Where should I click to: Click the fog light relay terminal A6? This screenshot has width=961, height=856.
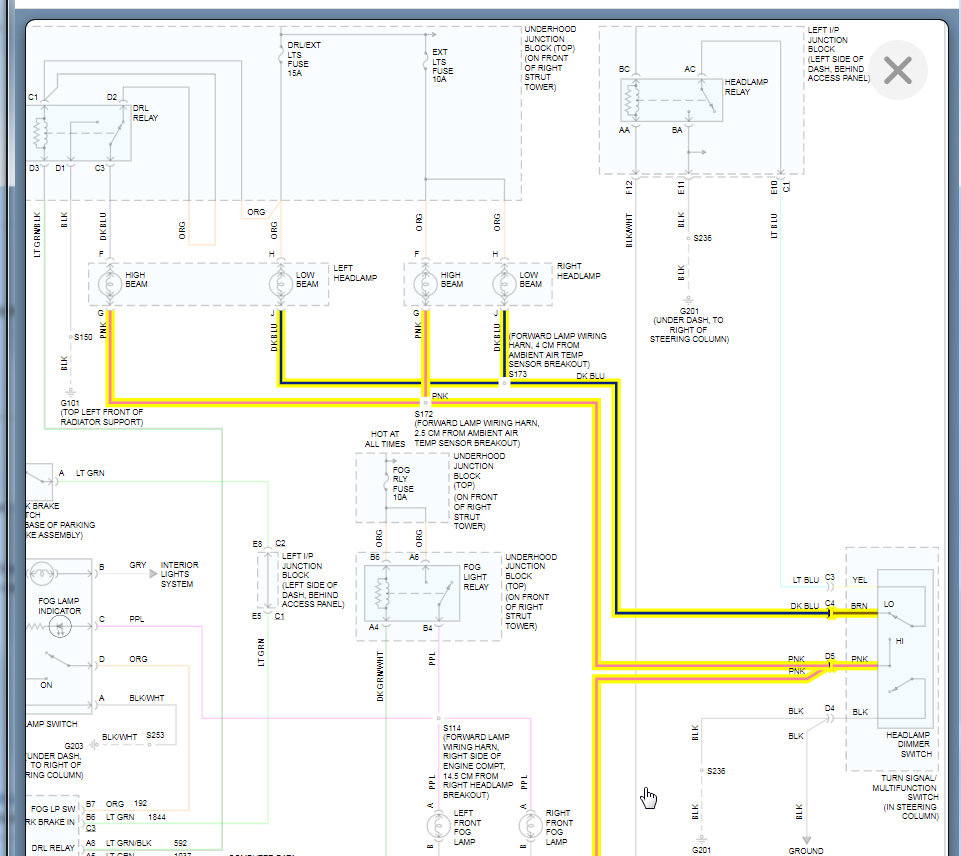click(414, 557)
